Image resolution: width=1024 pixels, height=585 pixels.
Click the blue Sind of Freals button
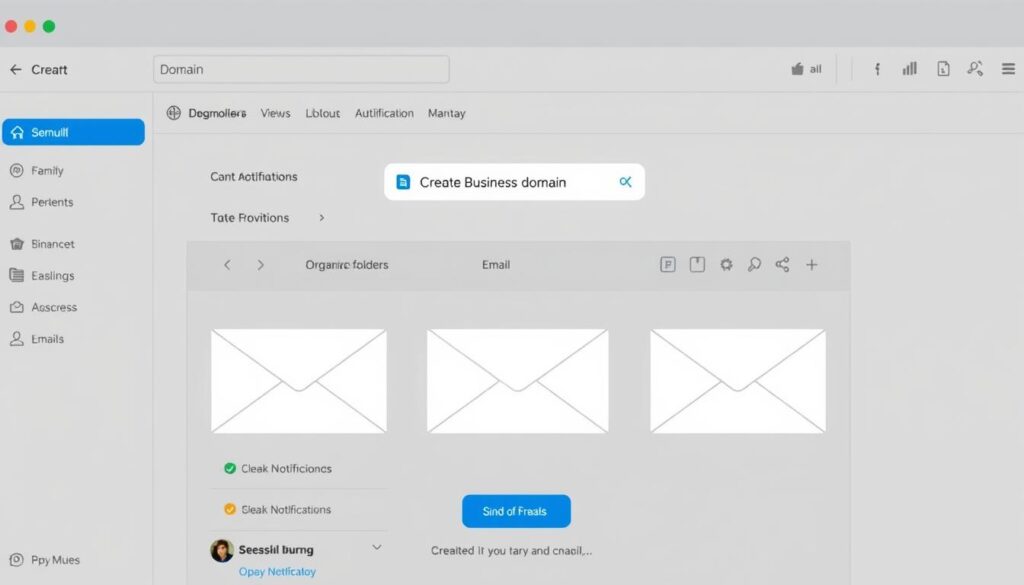516,510
